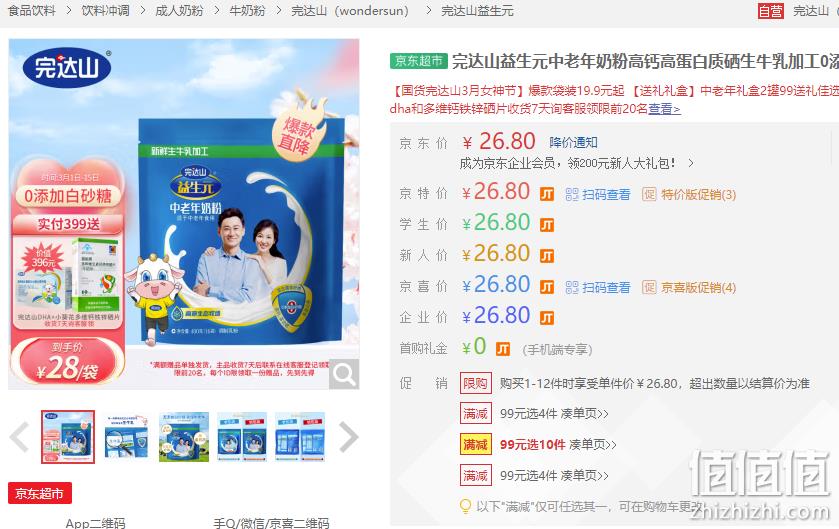Click QR code icon beside 京特价
Image resolution: width=839 pixels, height=529 pixels.
tap(572, 194)
